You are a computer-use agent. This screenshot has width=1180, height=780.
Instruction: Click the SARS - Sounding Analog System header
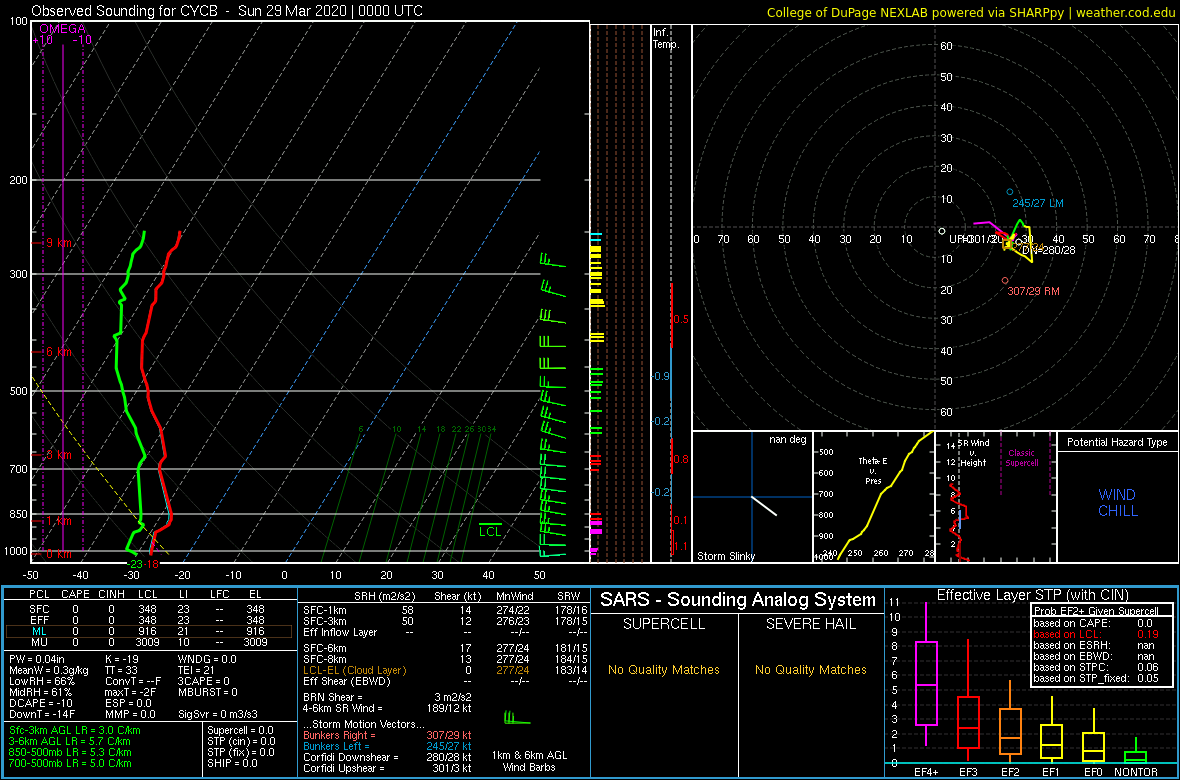pos(738,600)
